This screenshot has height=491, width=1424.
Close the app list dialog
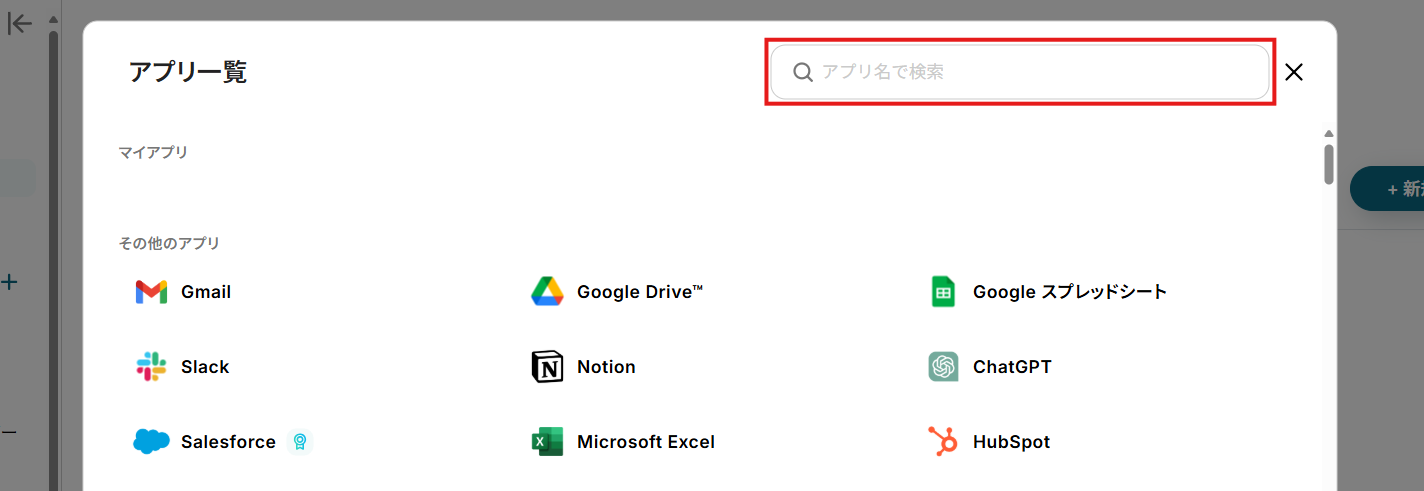click(1294, 72)
